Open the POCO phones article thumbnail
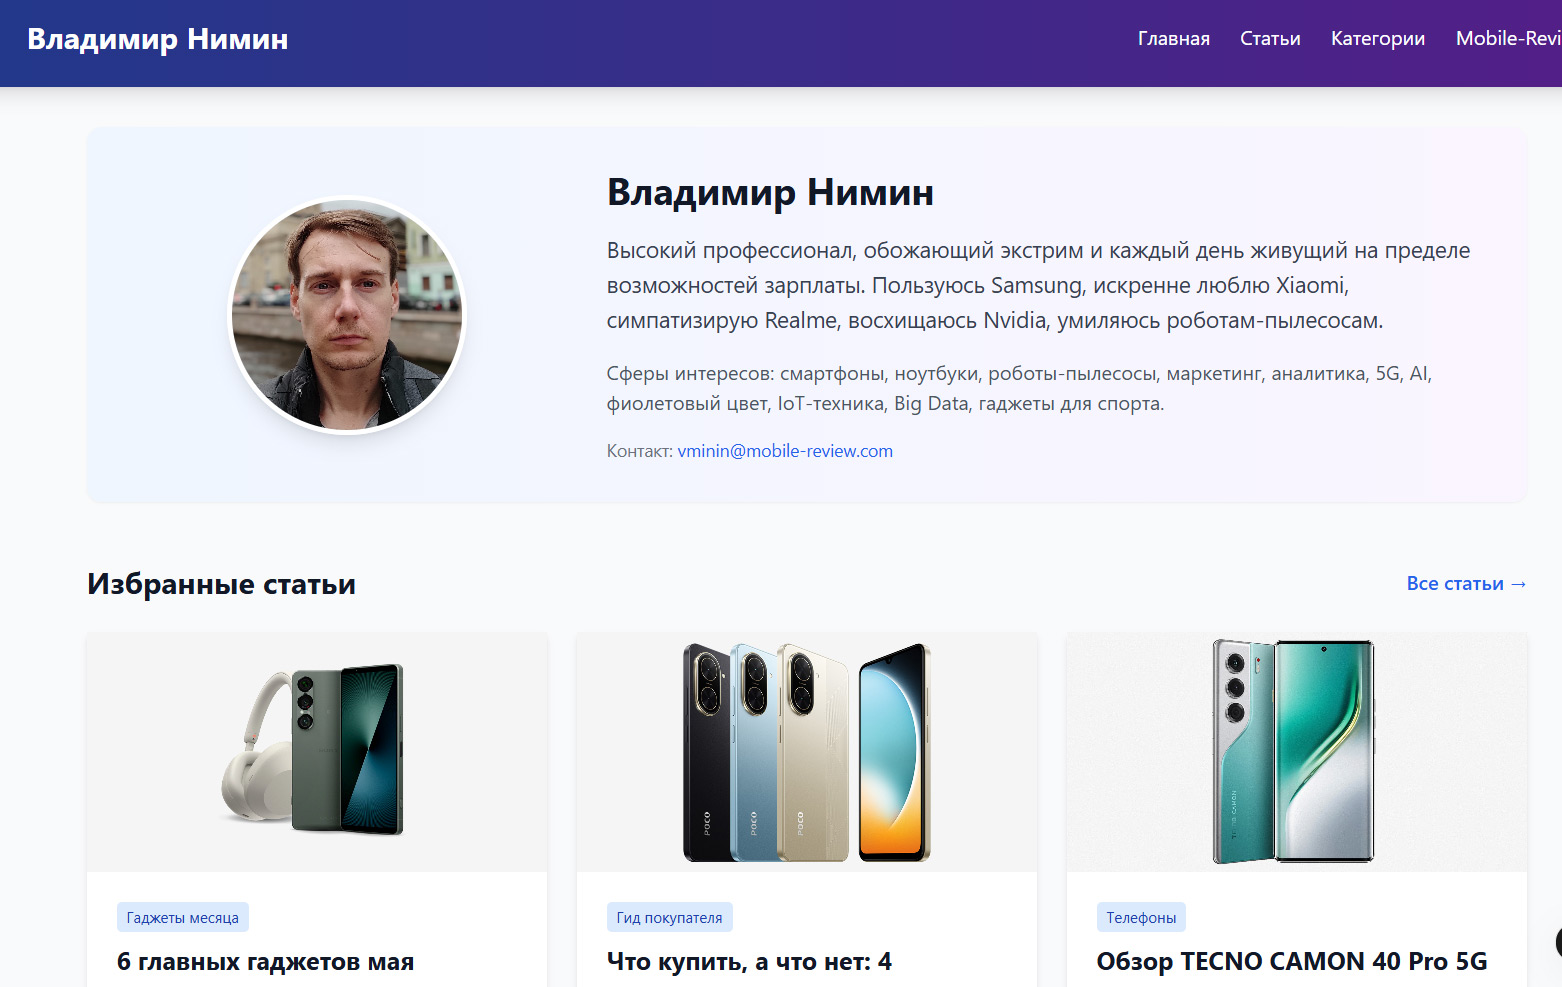The height and width of the screenshot is (987, 1562). point(807,752)
